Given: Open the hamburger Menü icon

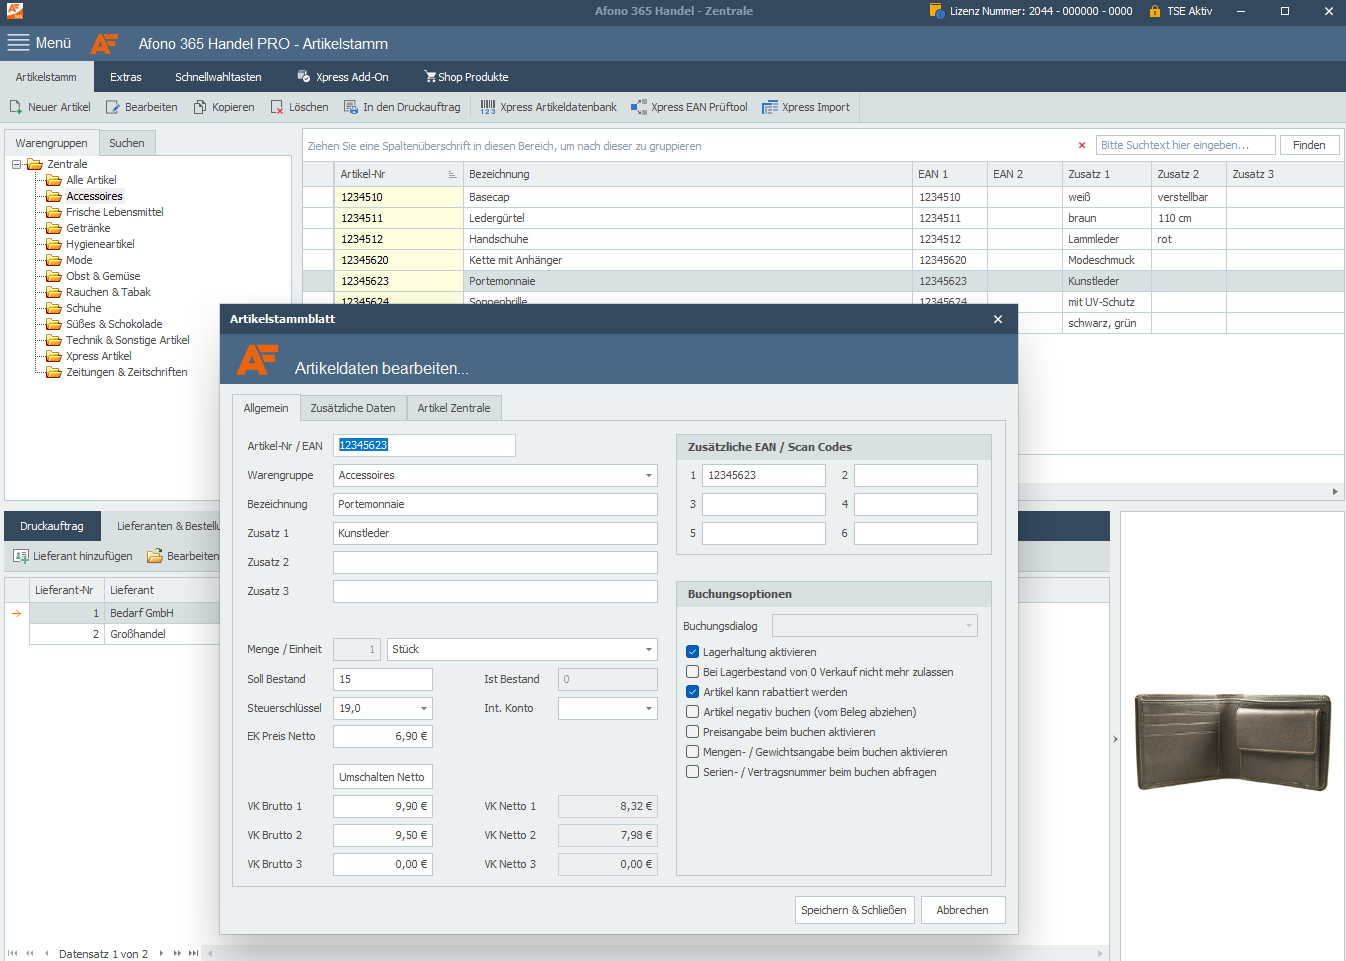Looking at the screenshot, I should [x=18, y=43].
